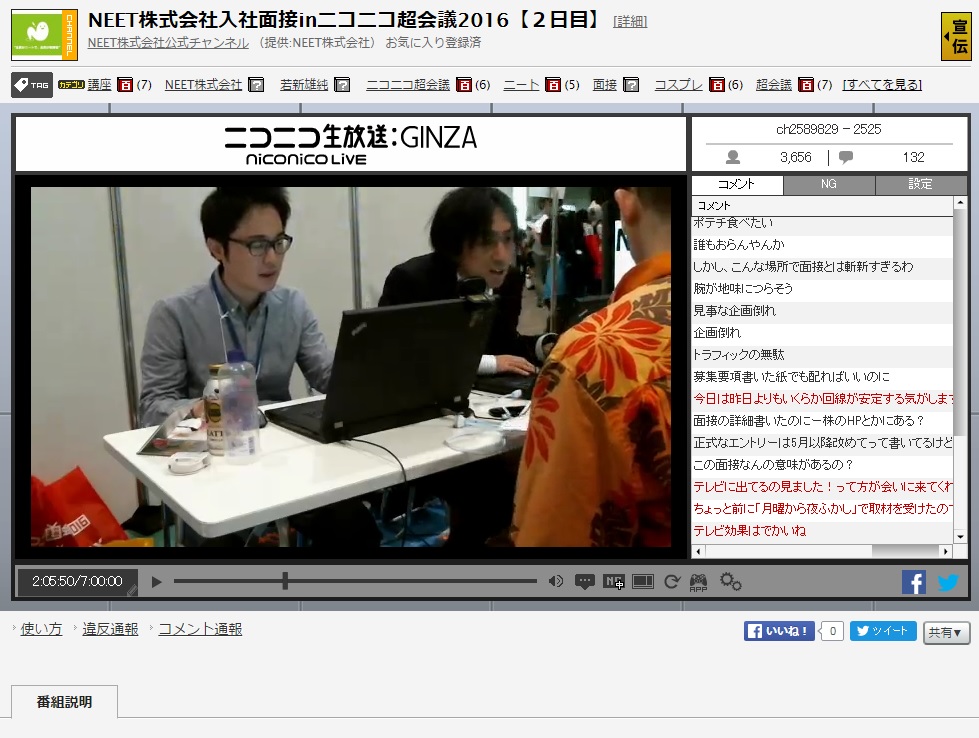This screenshot has width=979, height=738.
Task: Click the カテゴリ category badge
Action: tap(71, 84)
